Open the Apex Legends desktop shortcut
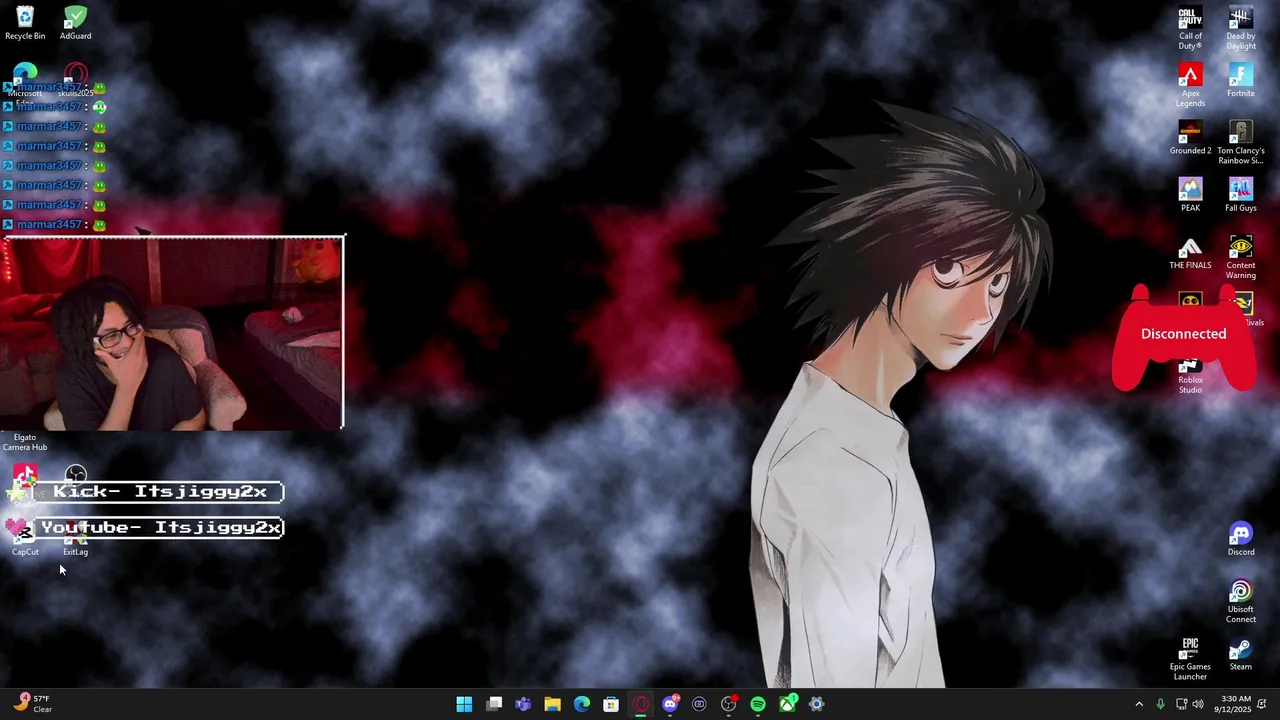This screenshot has width=1280, height=720. click(1190, 85)
